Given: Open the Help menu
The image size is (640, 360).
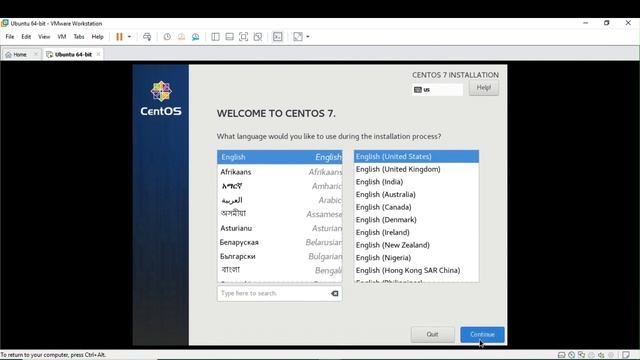Looking at the screenshot, I should pos(98,37).
